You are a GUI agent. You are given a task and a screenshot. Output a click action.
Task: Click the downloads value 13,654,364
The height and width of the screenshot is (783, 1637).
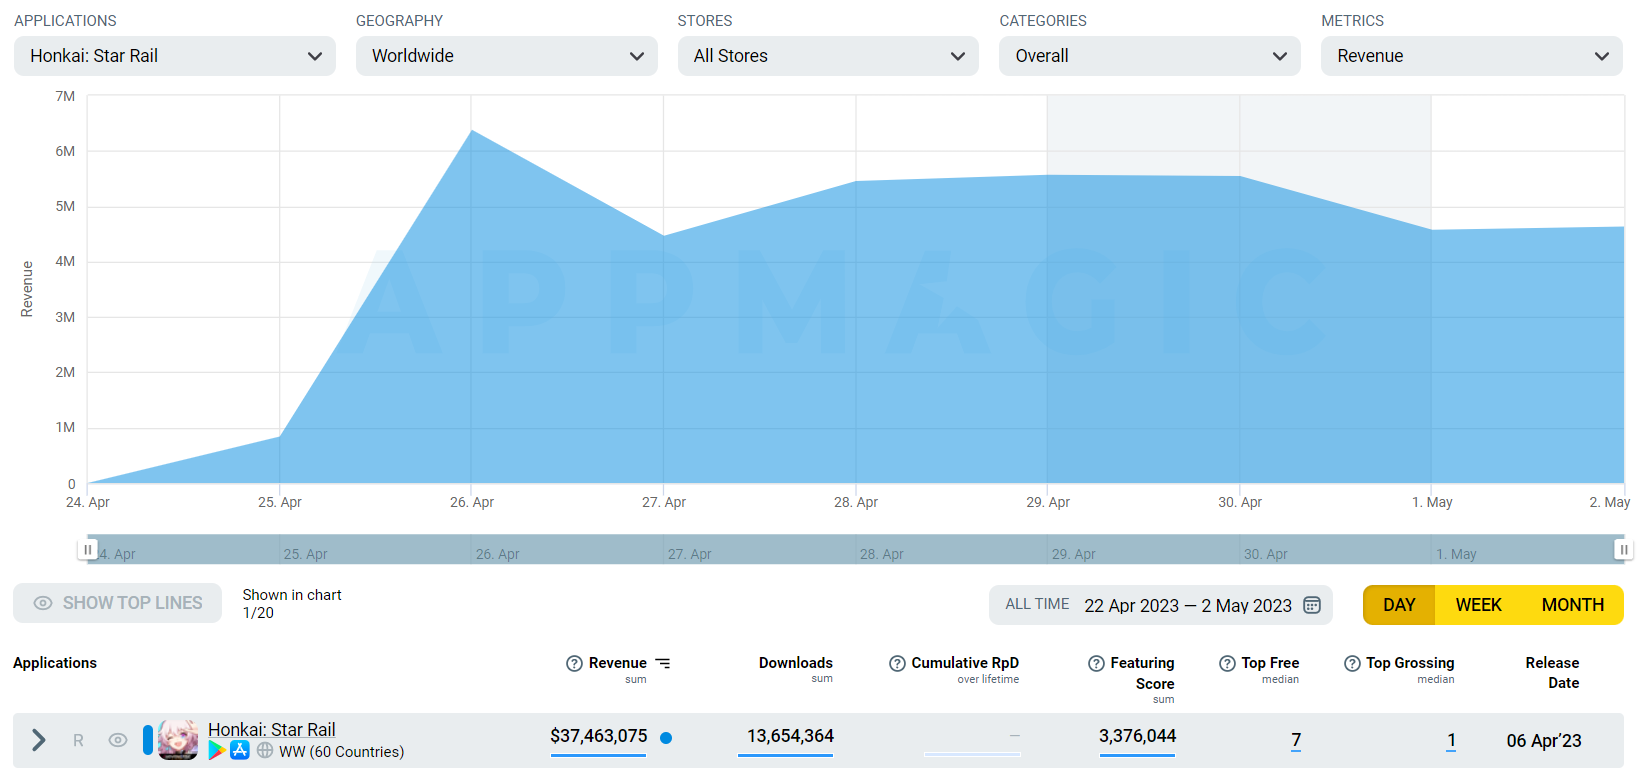[790, 736]
